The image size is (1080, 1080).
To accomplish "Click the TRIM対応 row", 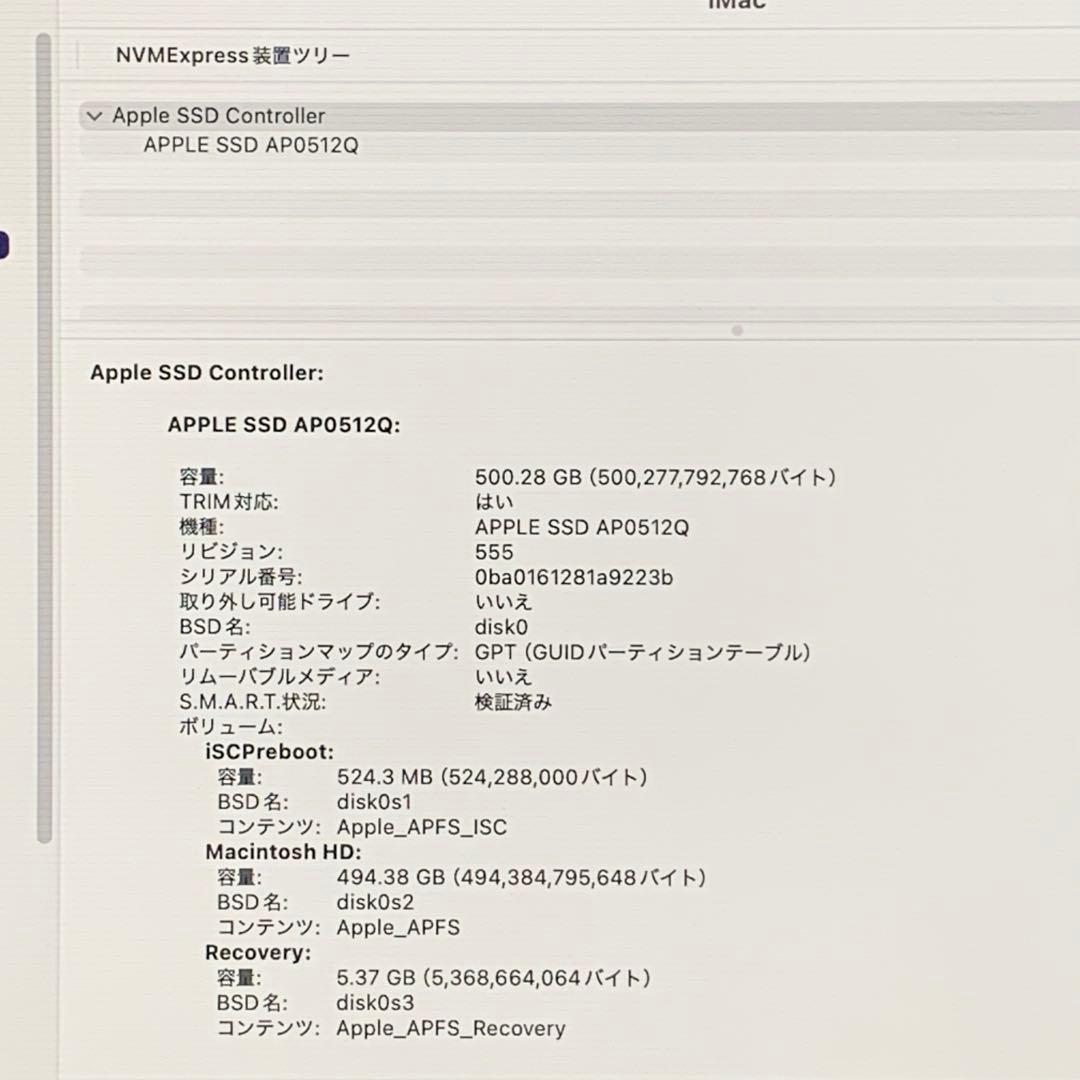I will (x=230, y=502).
